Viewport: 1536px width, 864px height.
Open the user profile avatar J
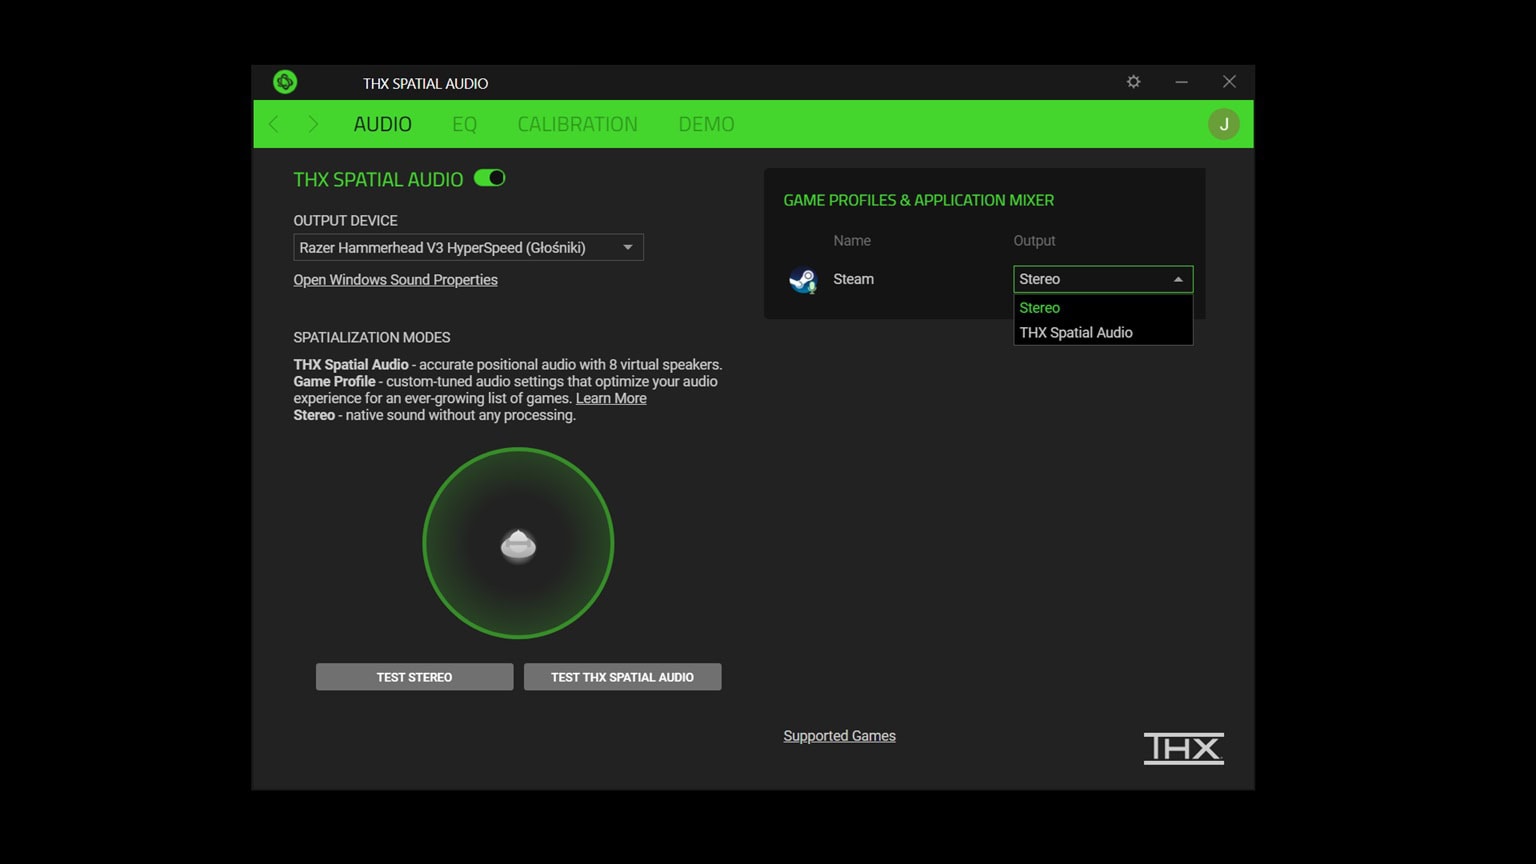point(1224,124)
